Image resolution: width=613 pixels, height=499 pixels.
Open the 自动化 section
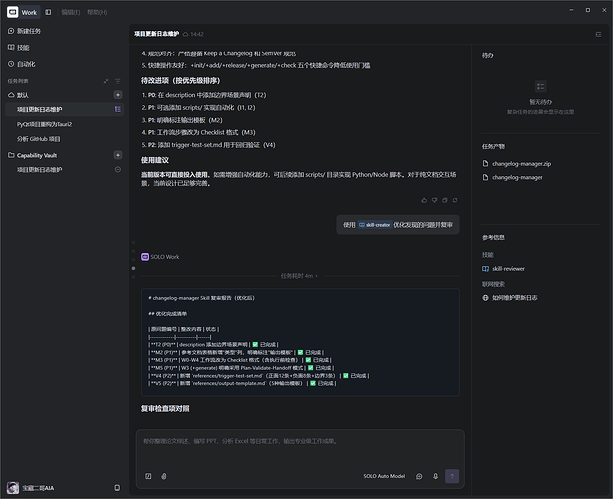[x=22, y=64]
